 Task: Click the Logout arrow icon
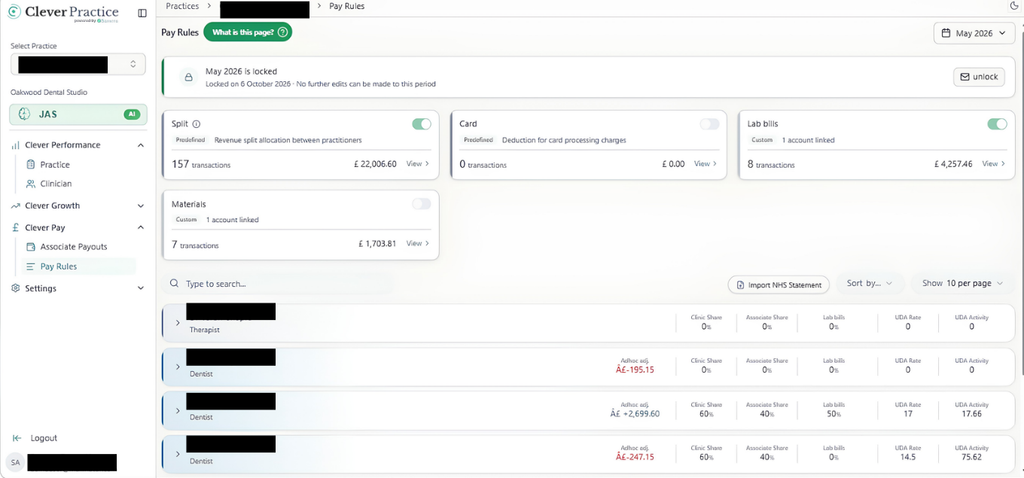(x=17, y=438)
